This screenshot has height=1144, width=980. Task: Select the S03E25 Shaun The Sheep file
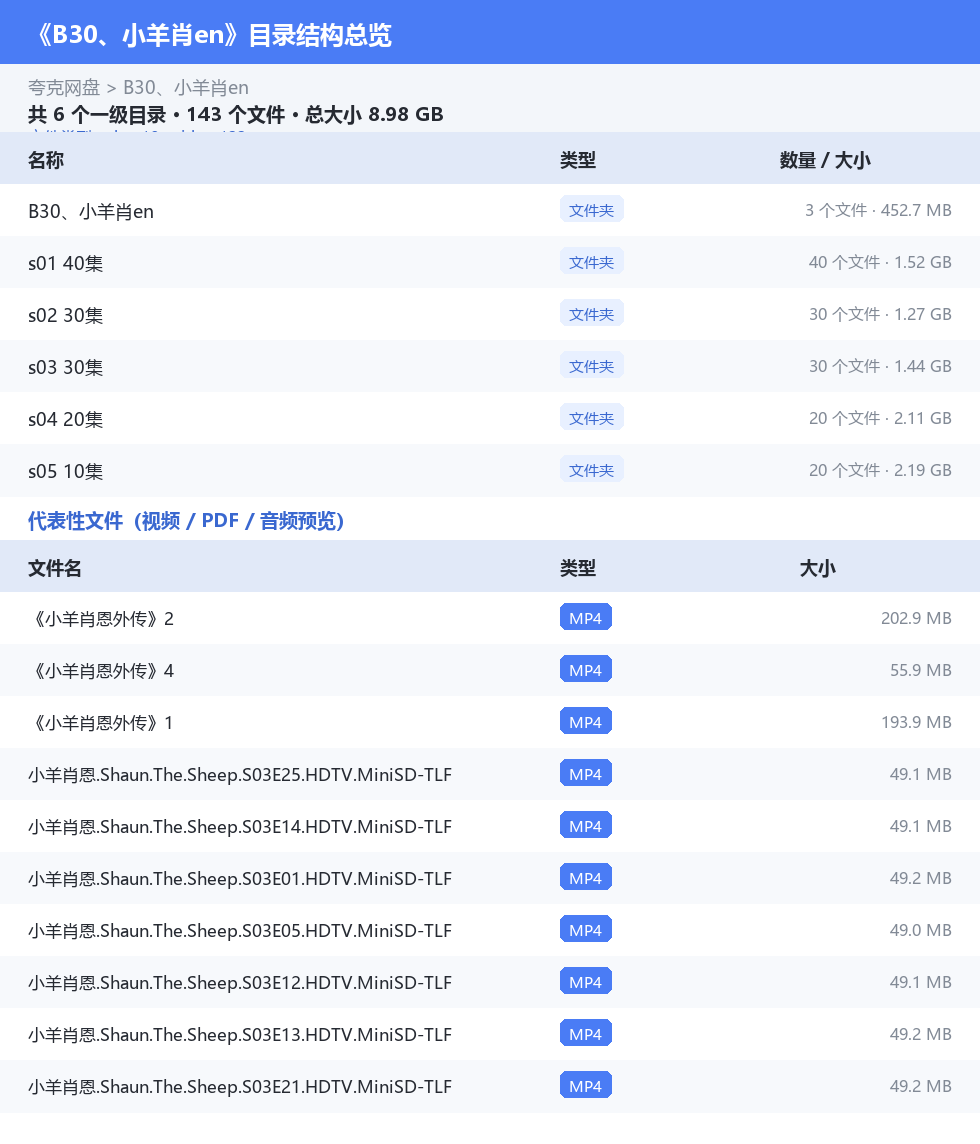[x=490, y=774]
